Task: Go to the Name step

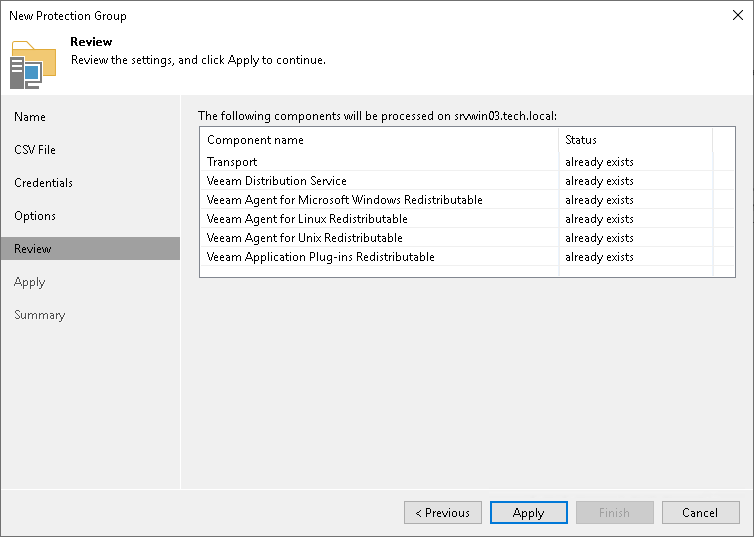Action: [30, 117]
